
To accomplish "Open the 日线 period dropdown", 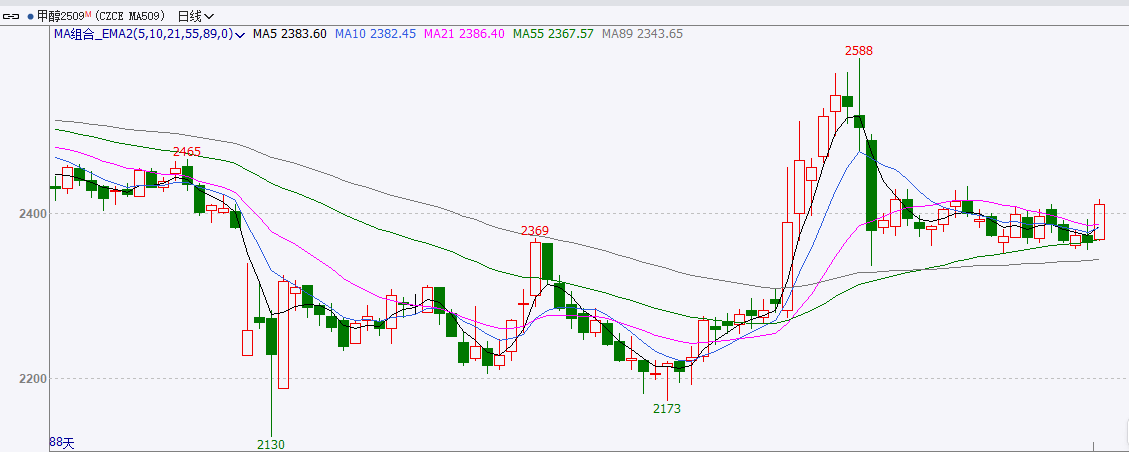I will (195, 16).
